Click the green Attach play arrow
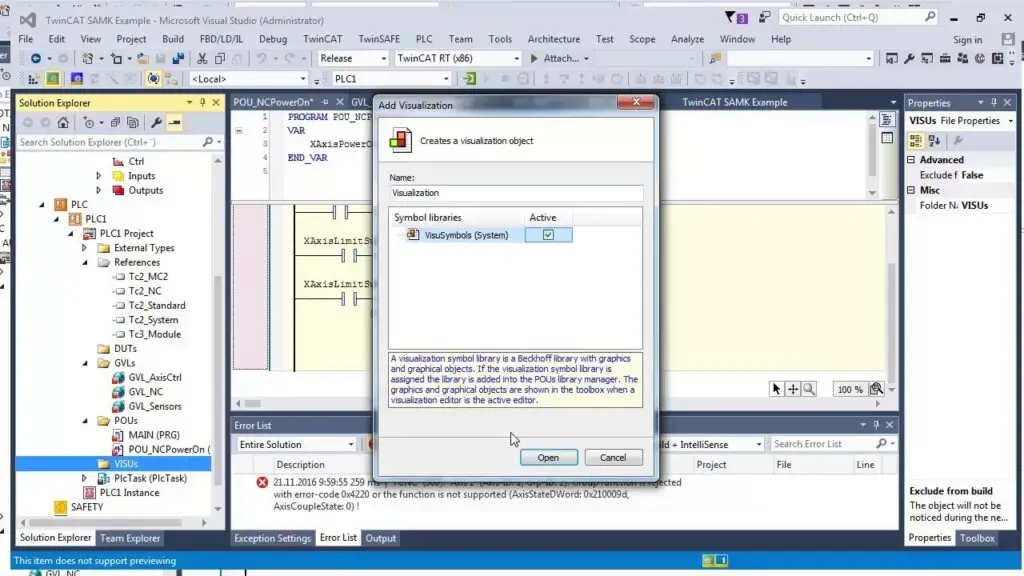 534,59
